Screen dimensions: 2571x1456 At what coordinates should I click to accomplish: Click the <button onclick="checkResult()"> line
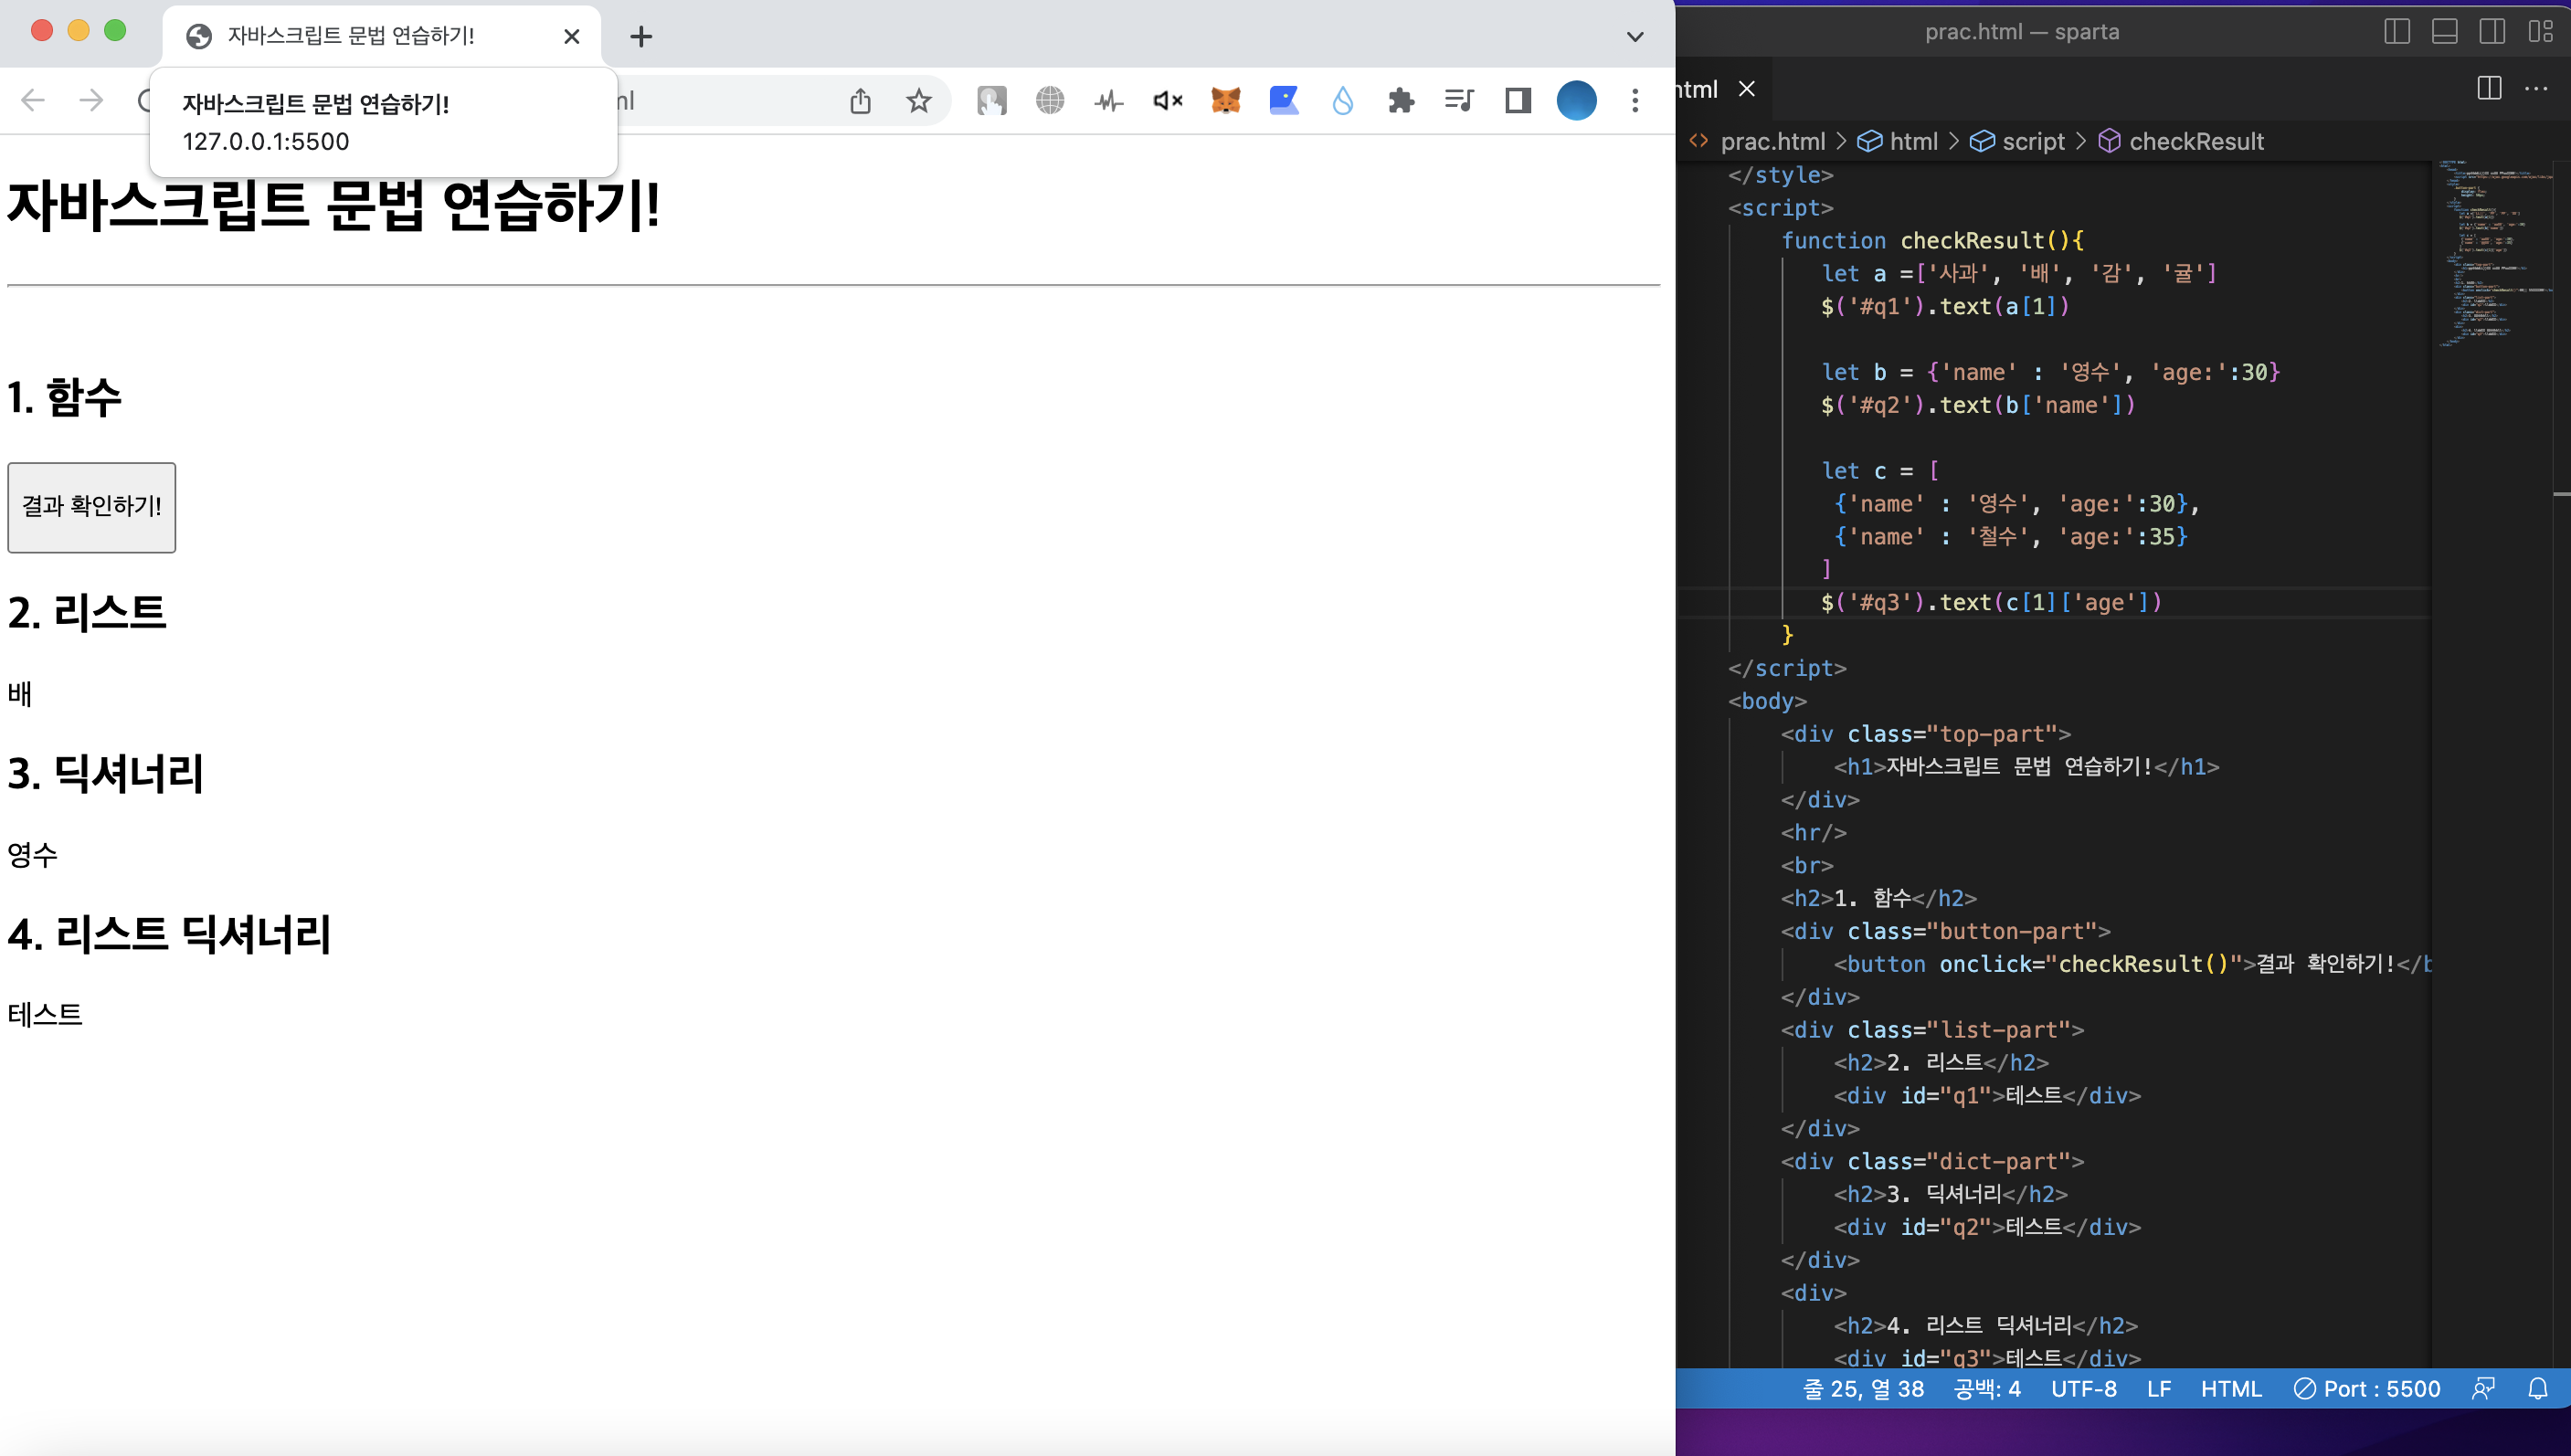point(2133,965)
